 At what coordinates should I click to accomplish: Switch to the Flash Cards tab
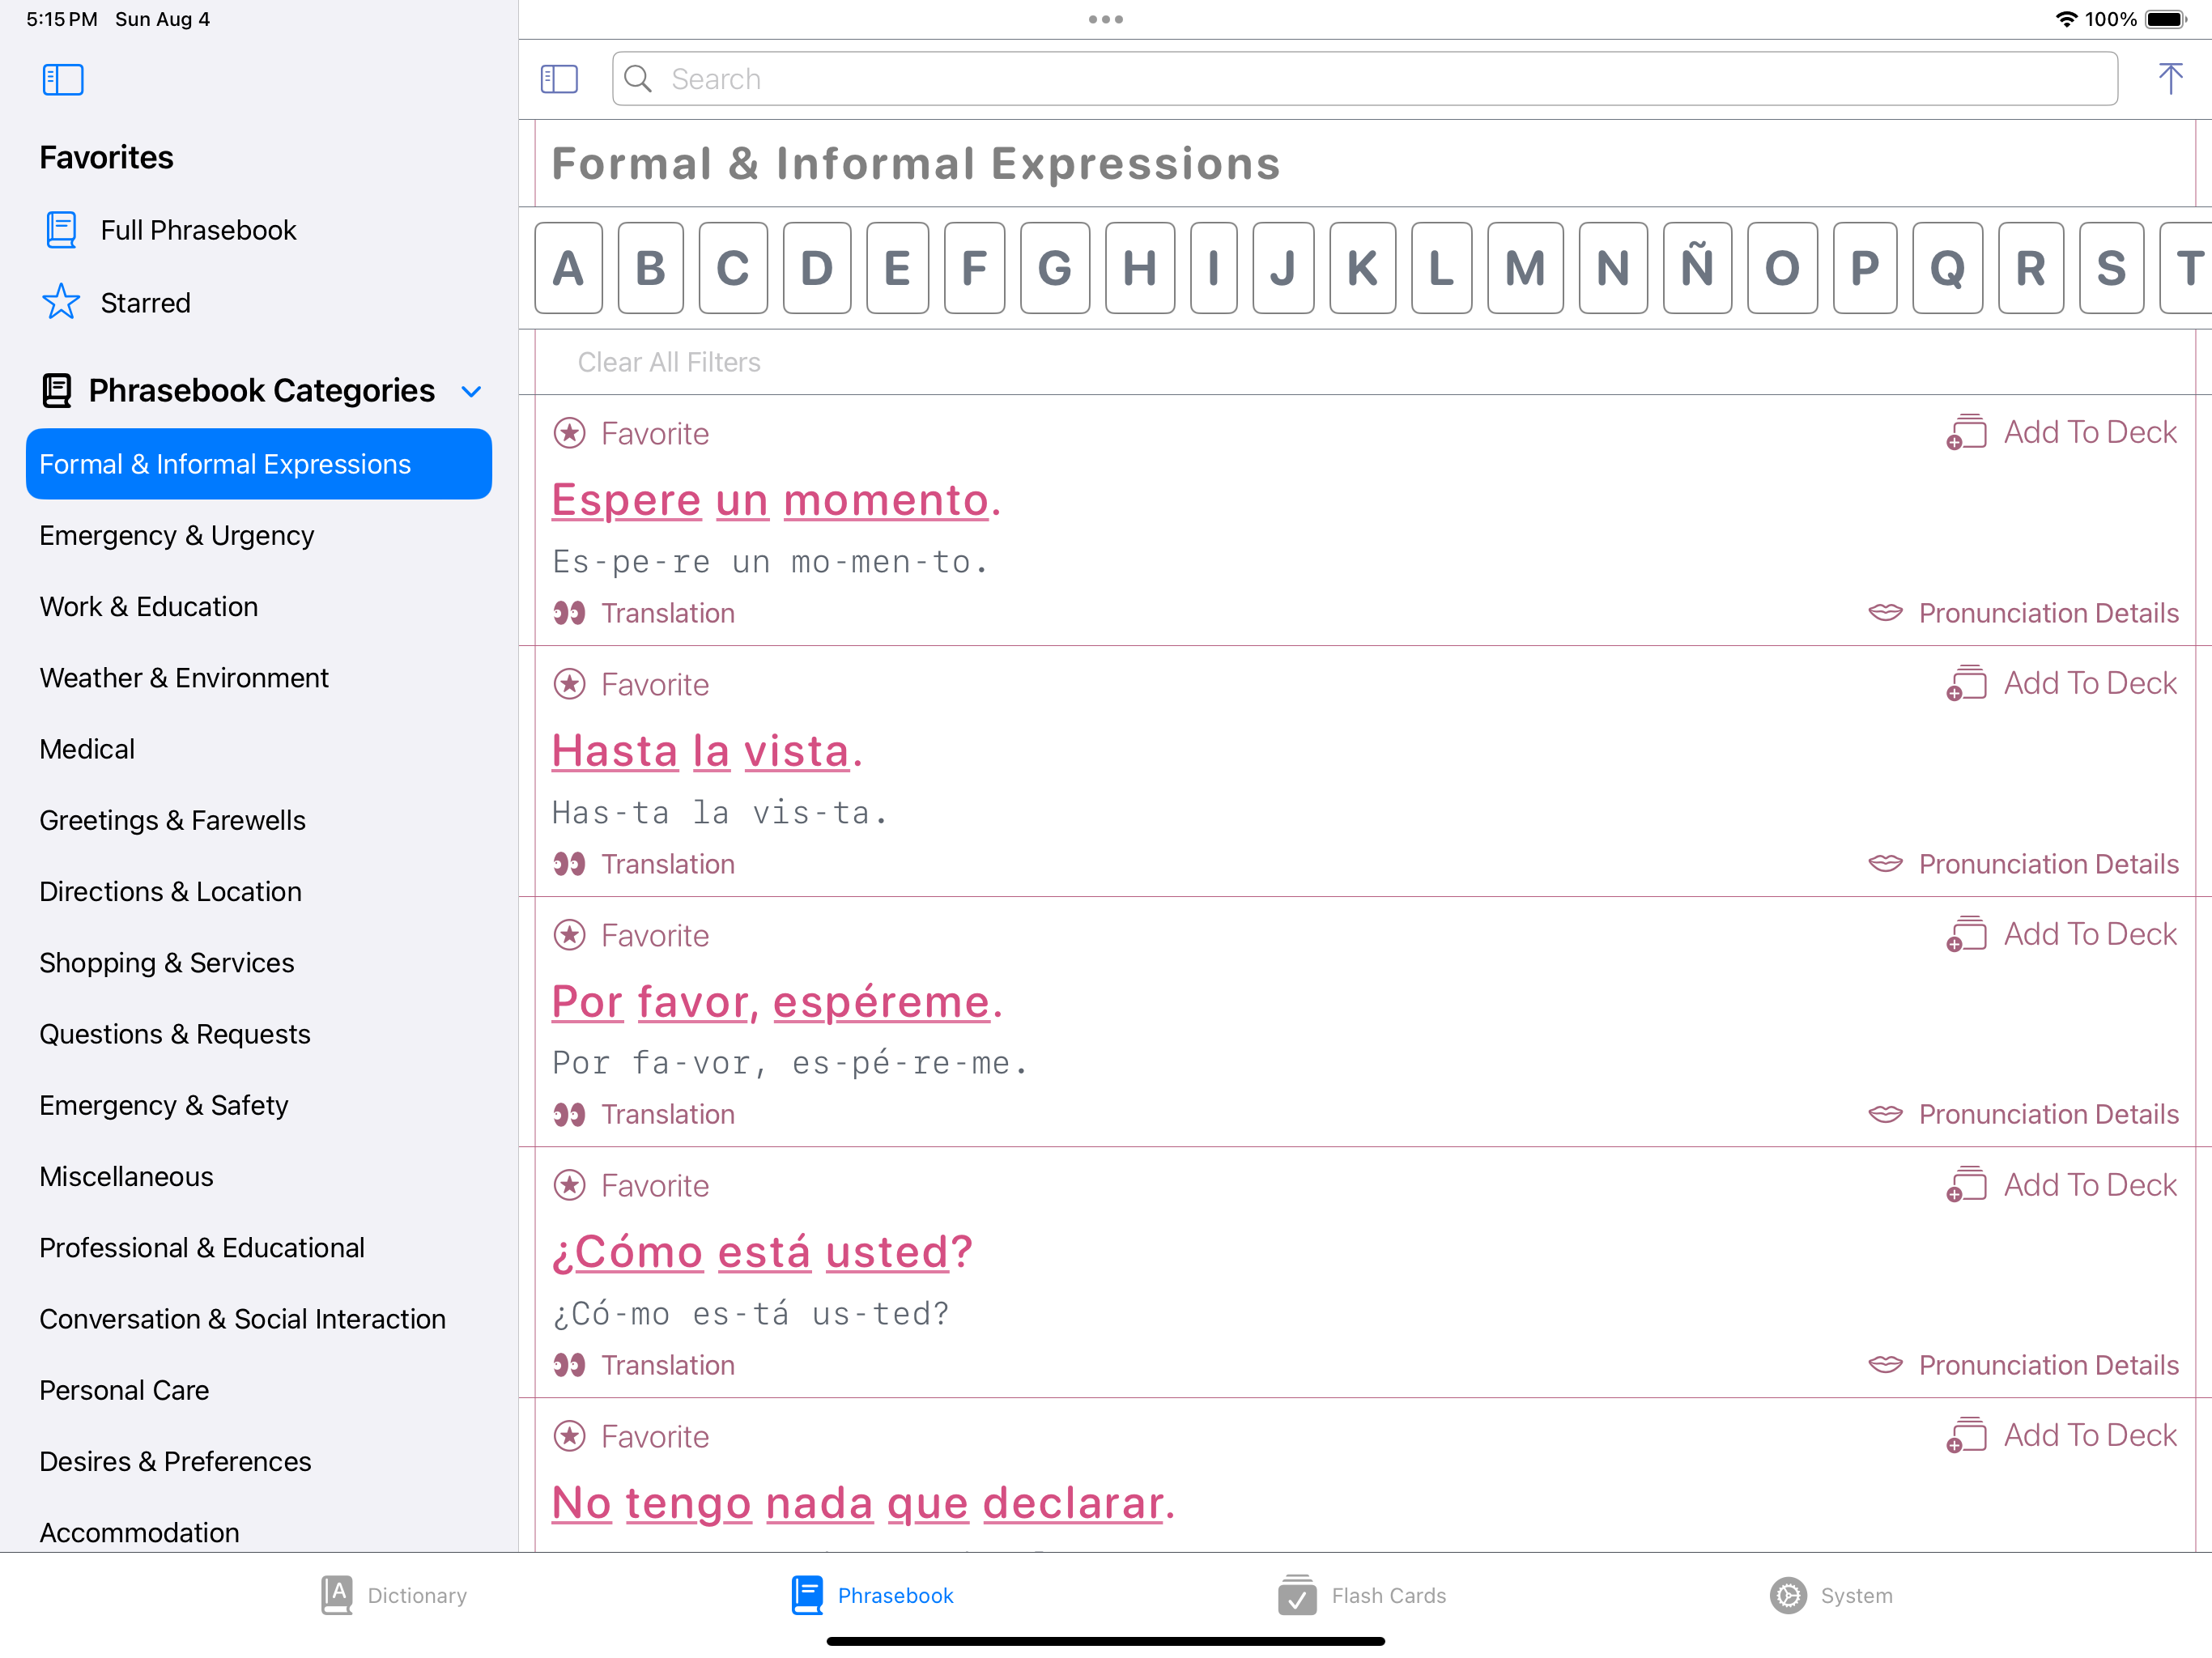pos(1362,1595)
